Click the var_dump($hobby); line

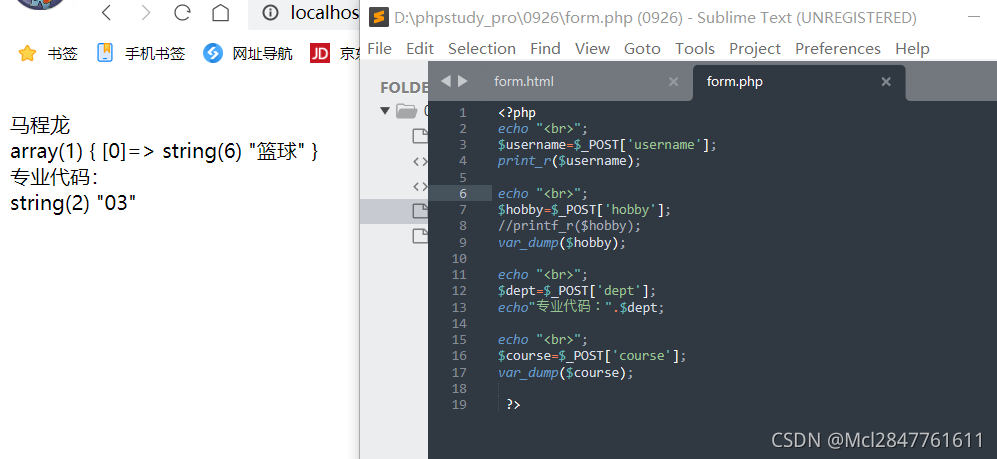click(562, 242)
